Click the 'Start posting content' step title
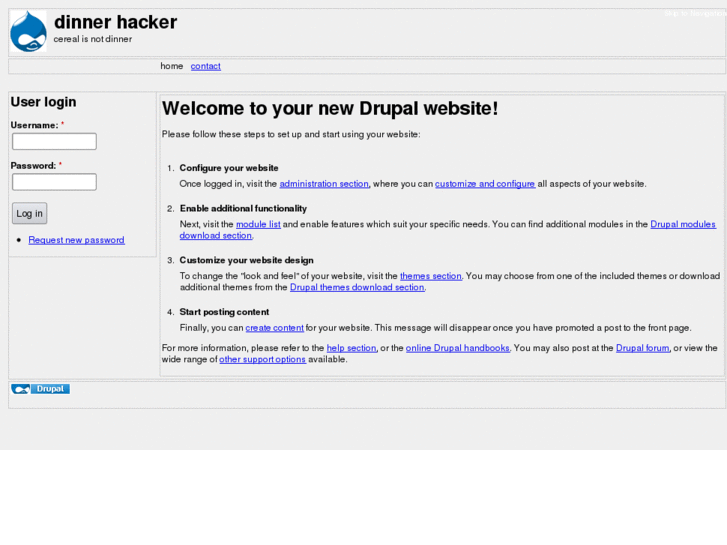The width and height of the screenshot is (727, 545). coord(224,312)
